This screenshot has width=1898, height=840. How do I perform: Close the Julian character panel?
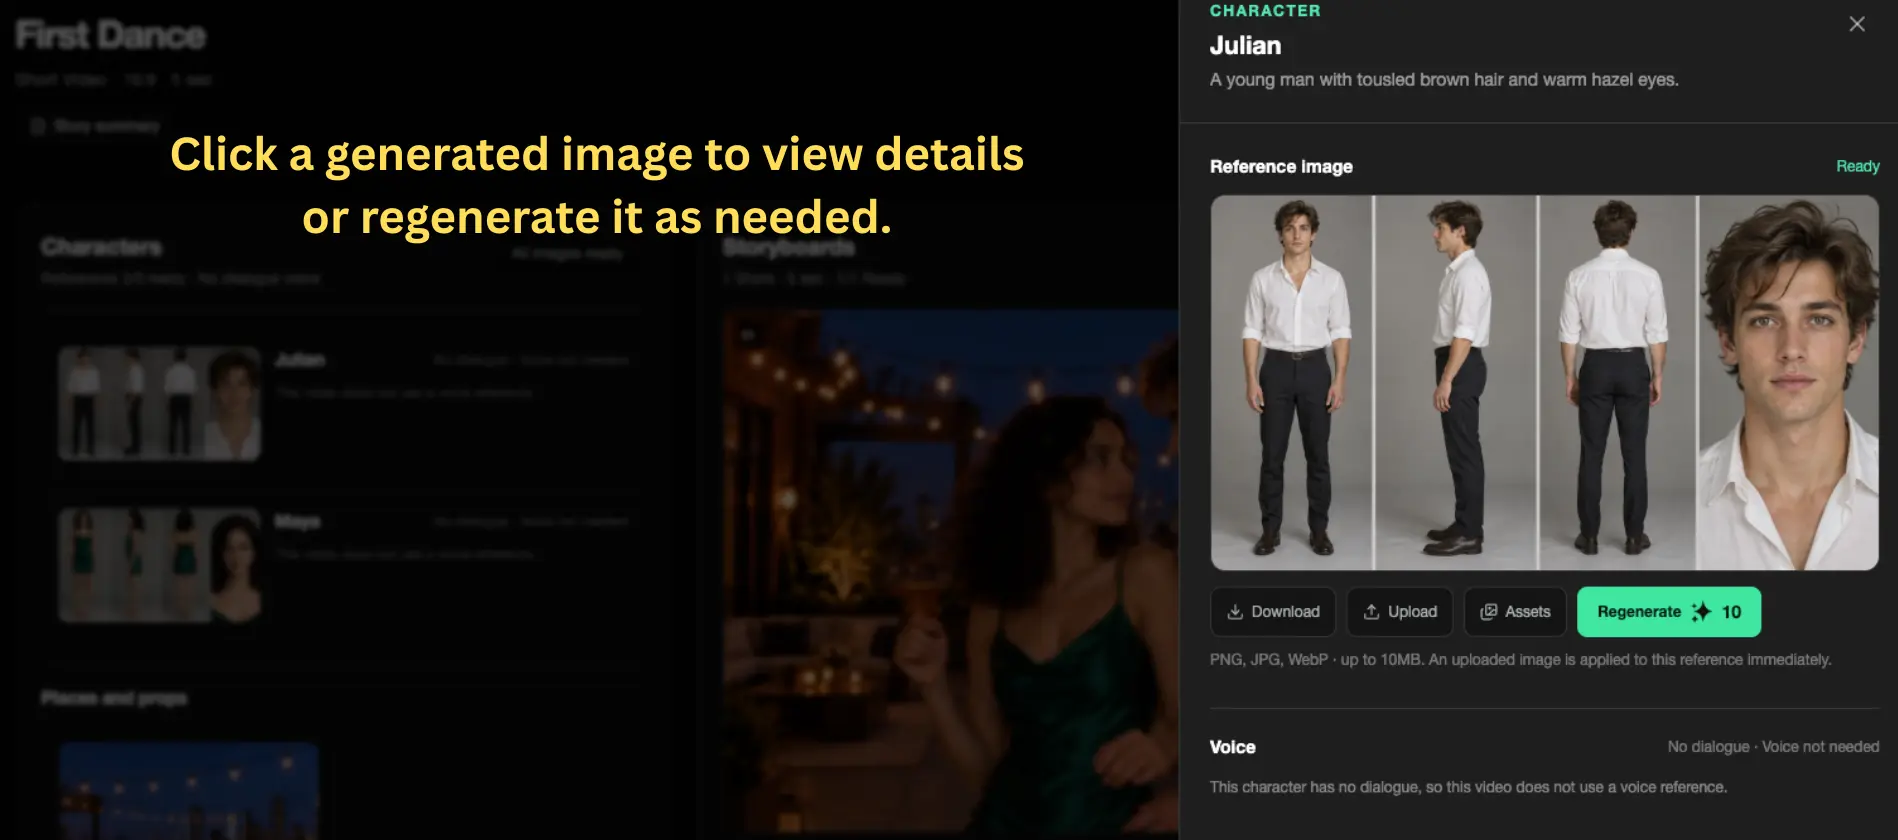click(x=1856, y=24)
